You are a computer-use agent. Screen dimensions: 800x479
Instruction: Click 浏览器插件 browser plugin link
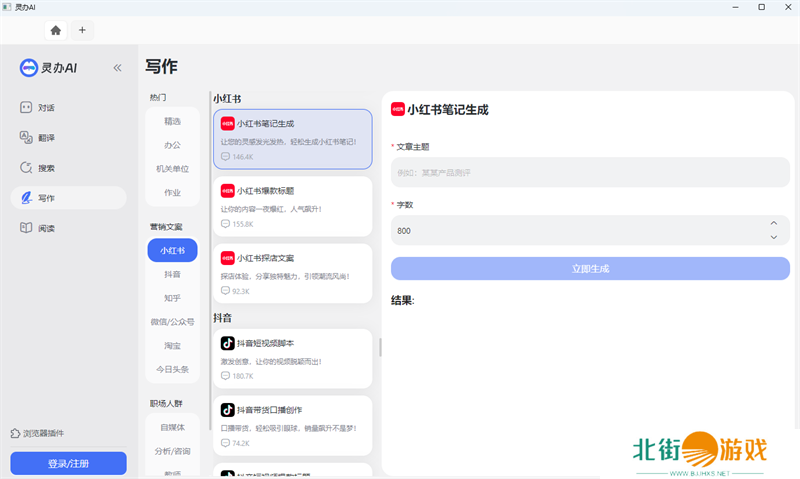point(42,433)
